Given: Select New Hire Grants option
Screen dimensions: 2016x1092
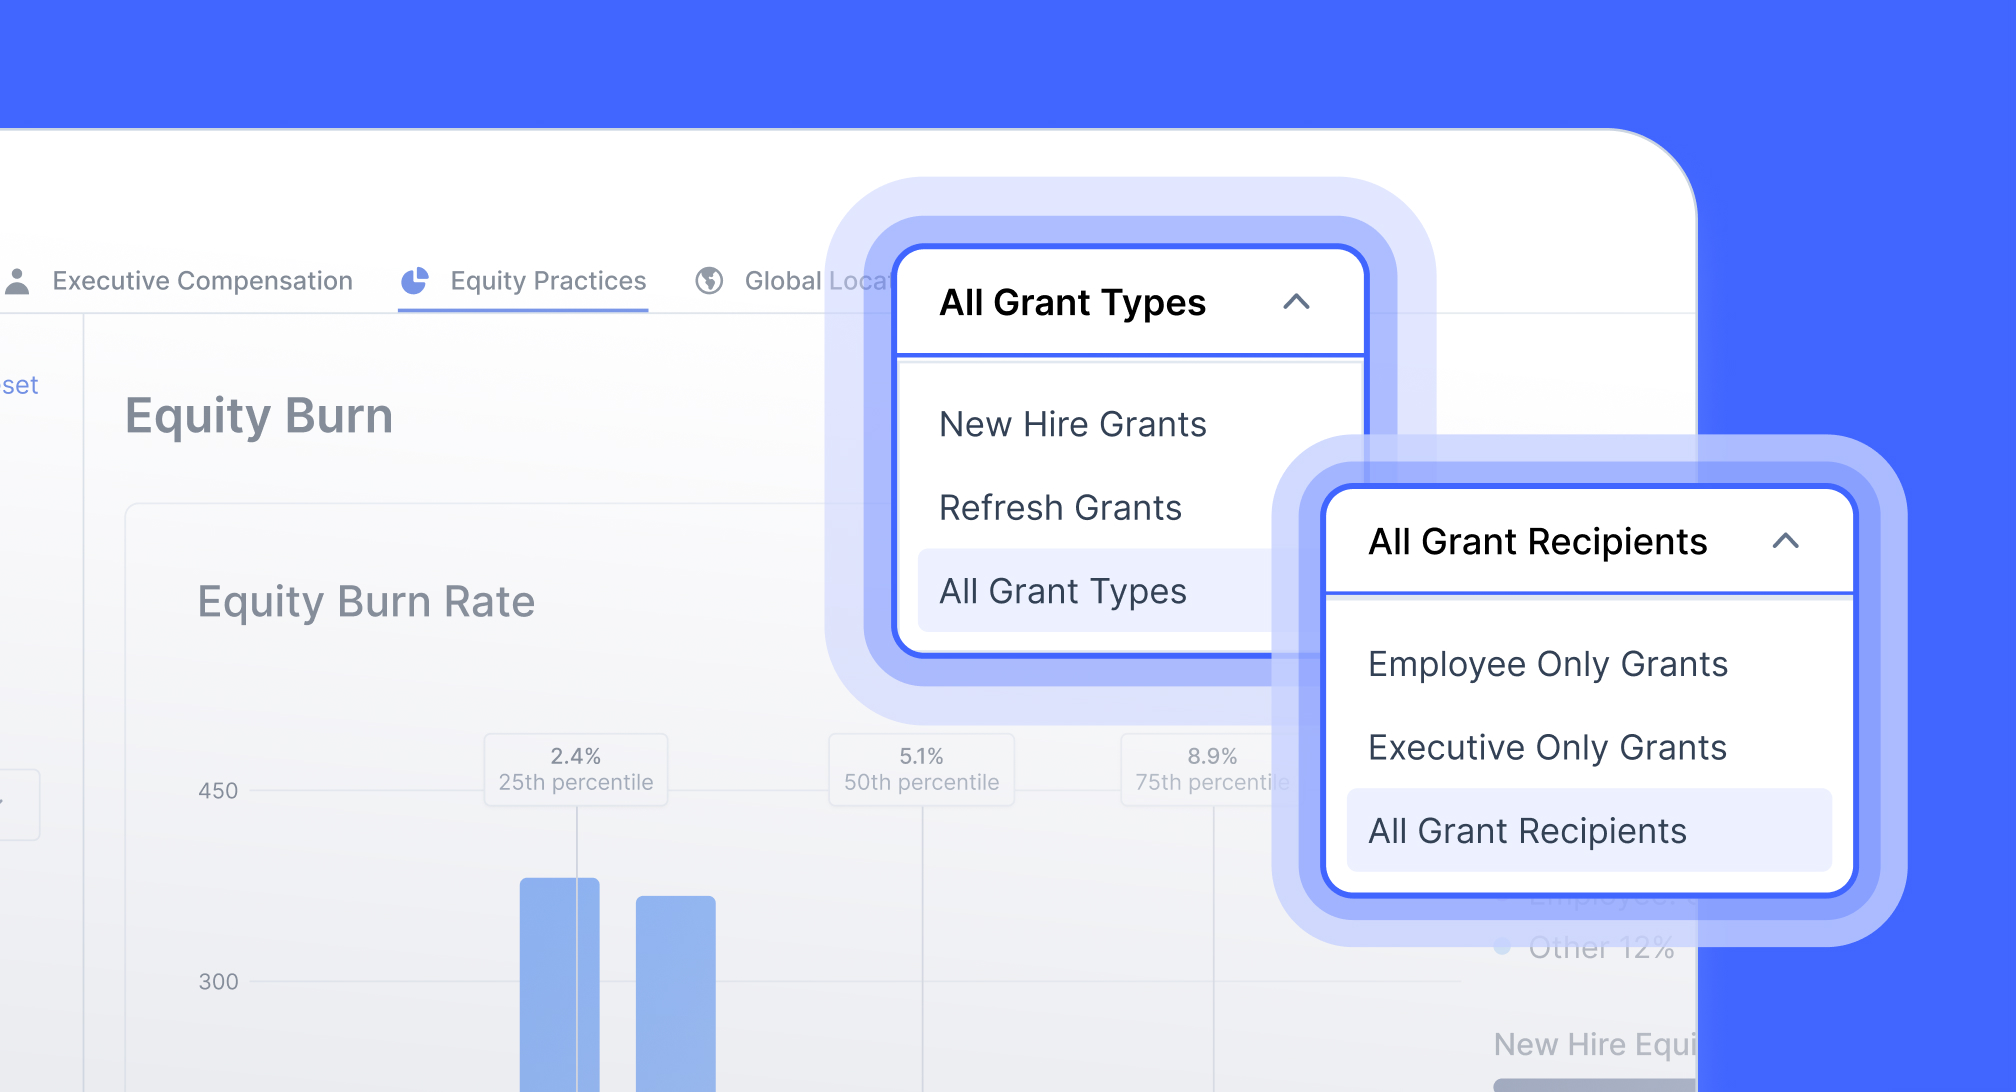Looking at the screenshot, I should [1072, 424].
